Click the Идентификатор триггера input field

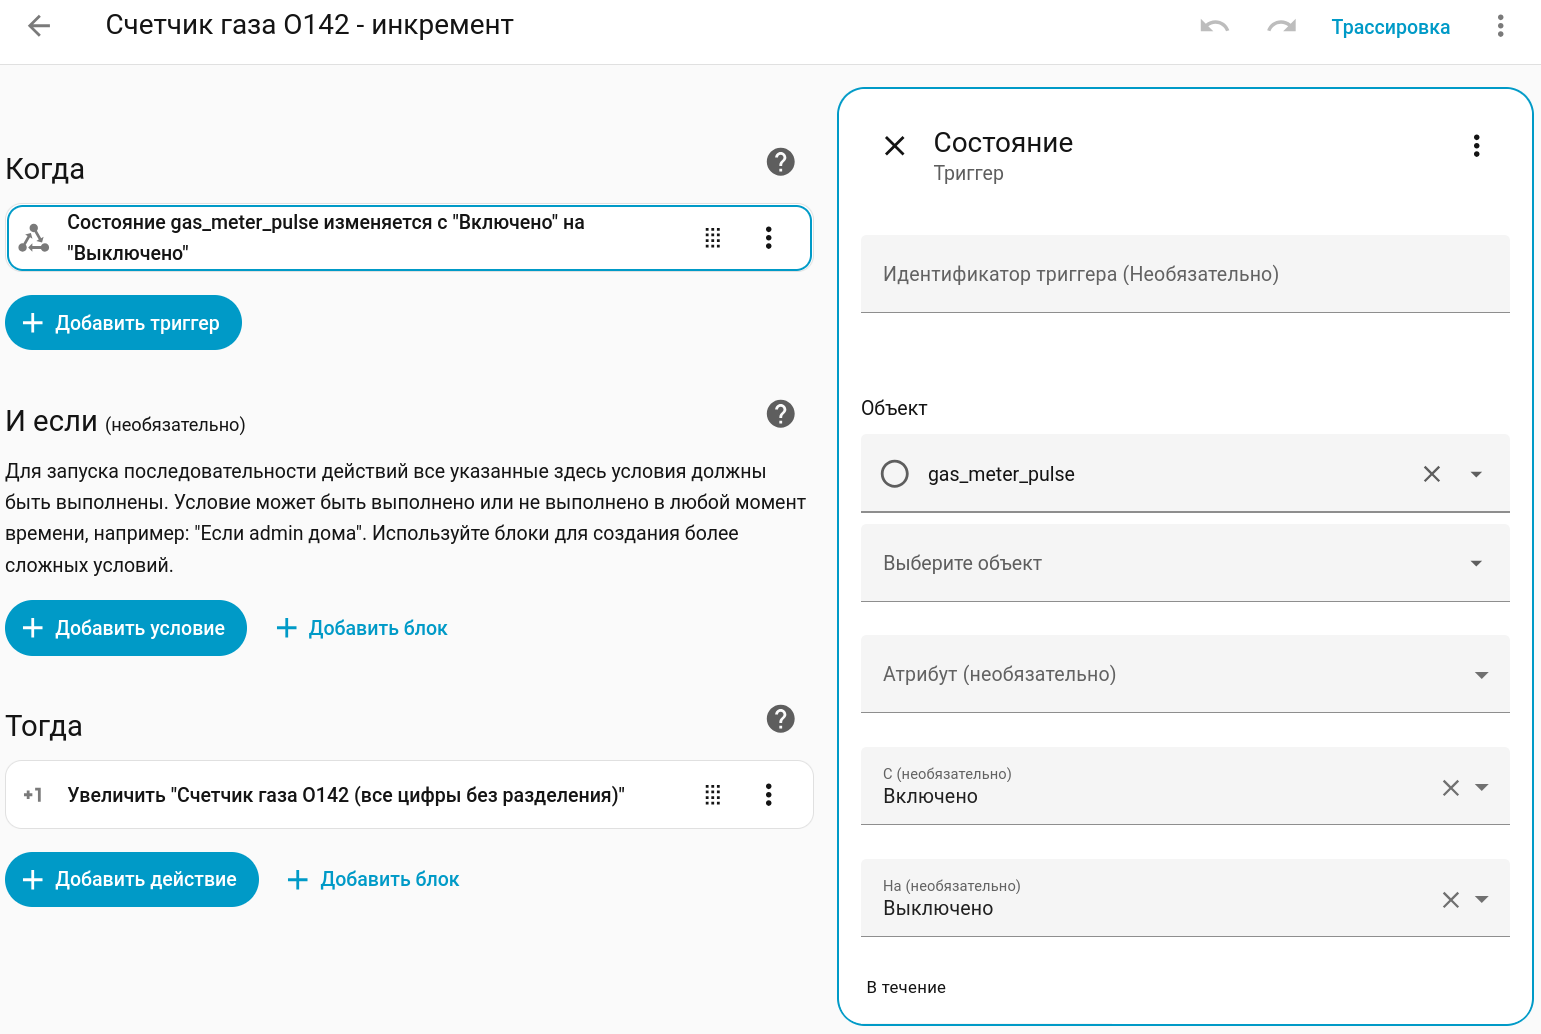click(1184, 275)
